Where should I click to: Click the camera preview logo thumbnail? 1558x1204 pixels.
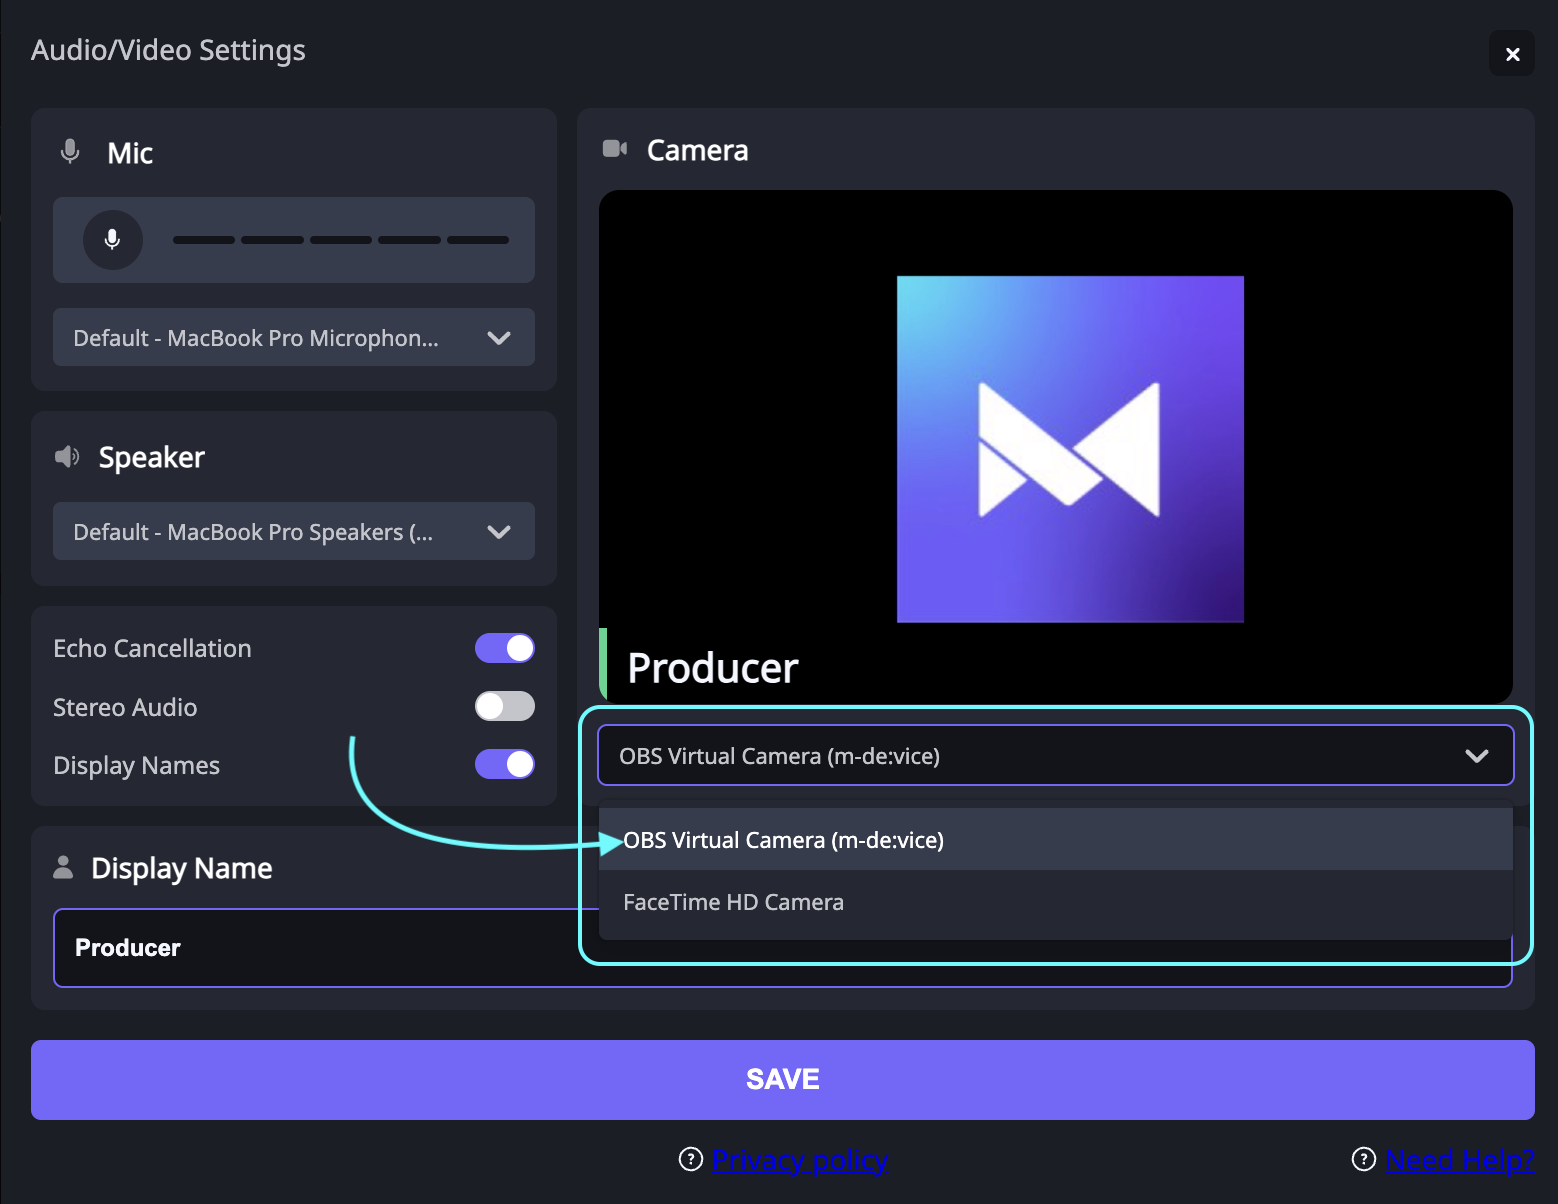[1070, 449]
